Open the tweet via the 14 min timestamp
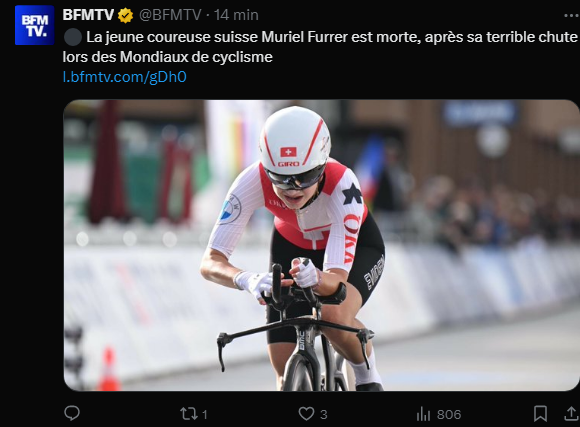 [x=236, y=15]
